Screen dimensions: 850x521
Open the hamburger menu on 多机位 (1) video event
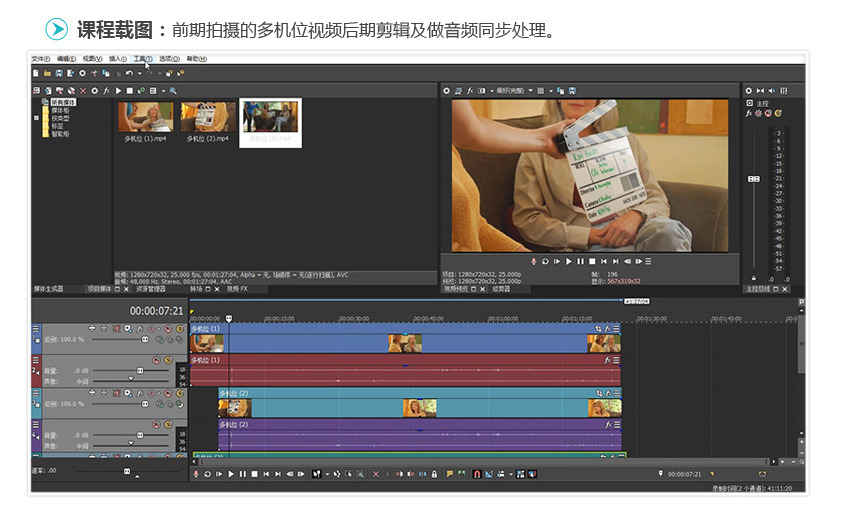(x=616, y=329)
